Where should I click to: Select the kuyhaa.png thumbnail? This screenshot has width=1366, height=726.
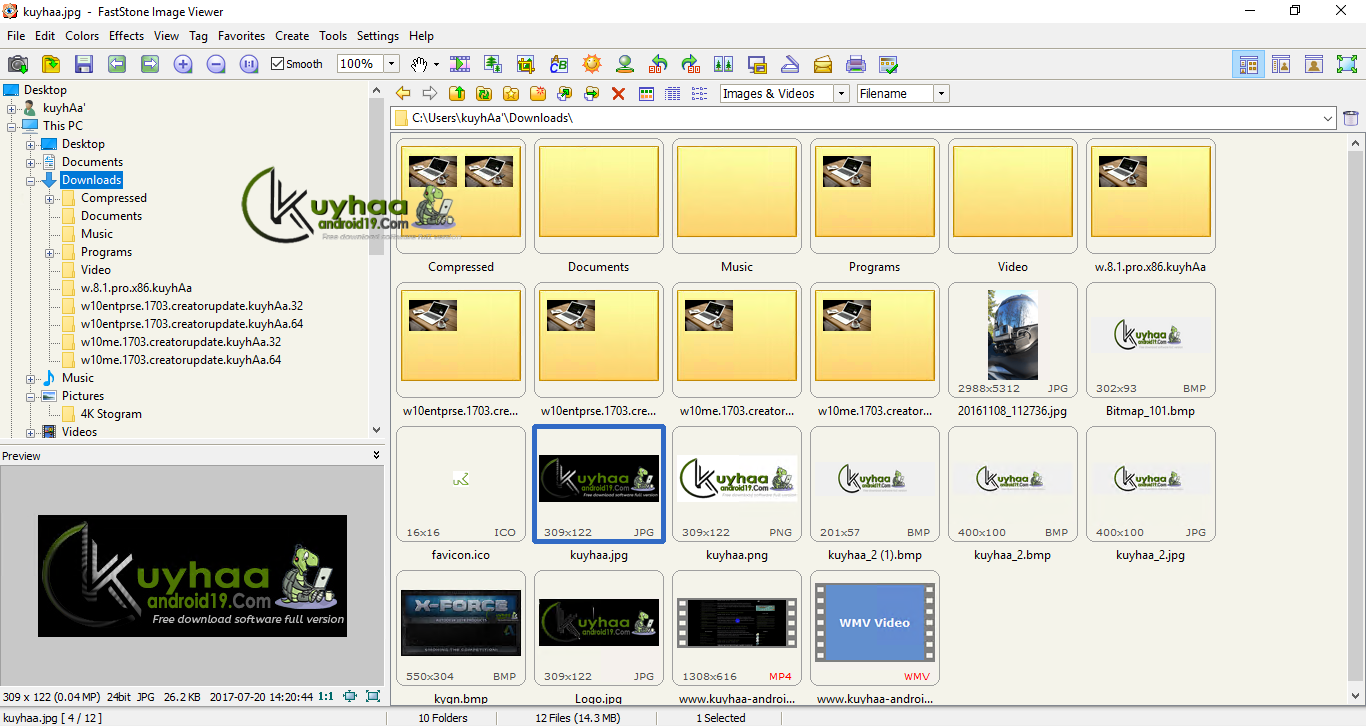[737, 485]
